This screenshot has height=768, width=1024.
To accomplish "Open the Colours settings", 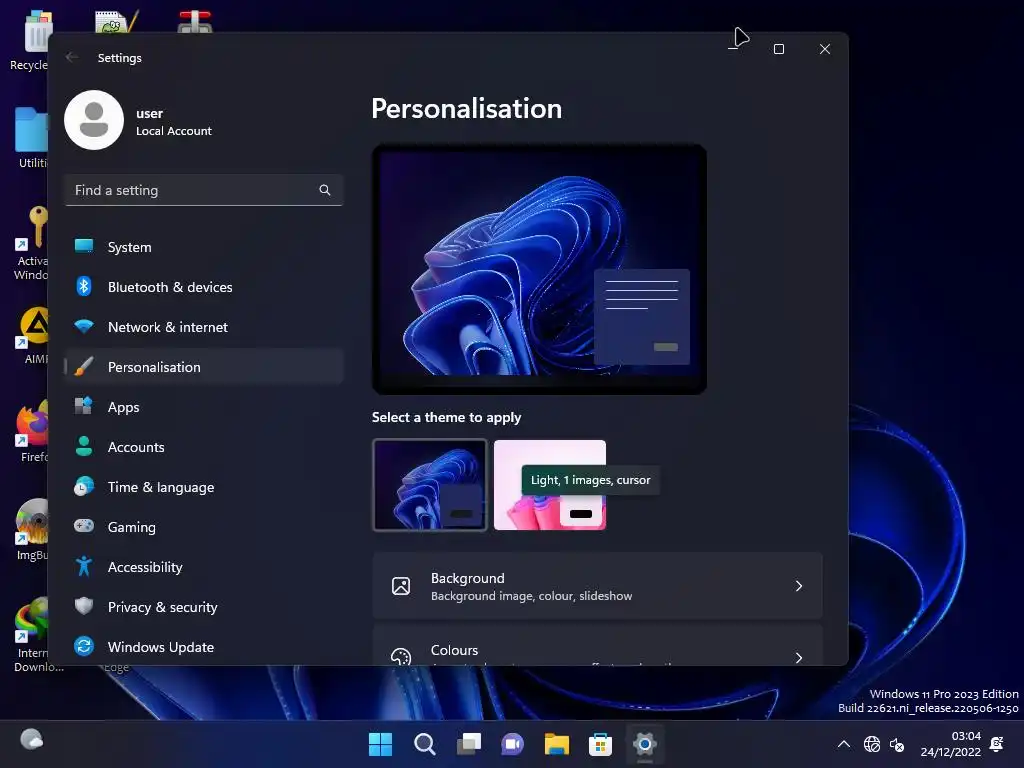I will point(598,645).
